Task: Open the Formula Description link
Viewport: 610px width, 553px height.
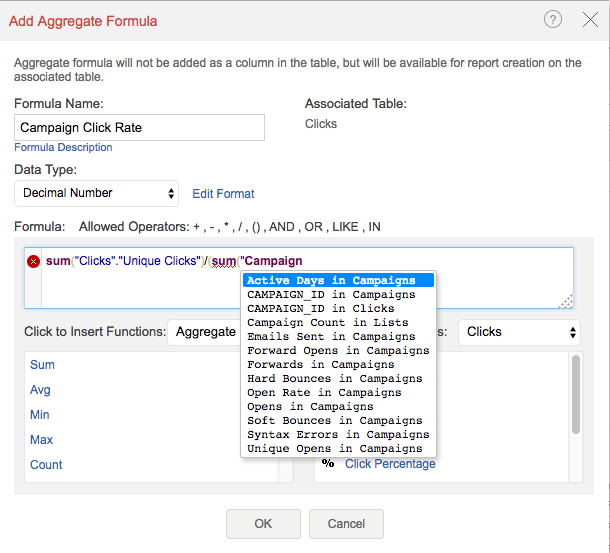Action: click(63, 147)
